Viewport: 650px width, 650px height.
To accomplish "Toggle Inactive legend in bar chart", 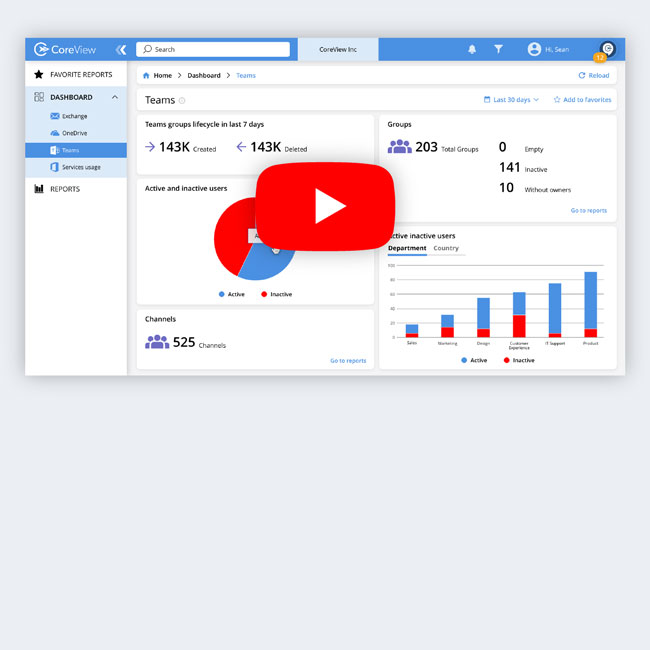I will (519, 360).
